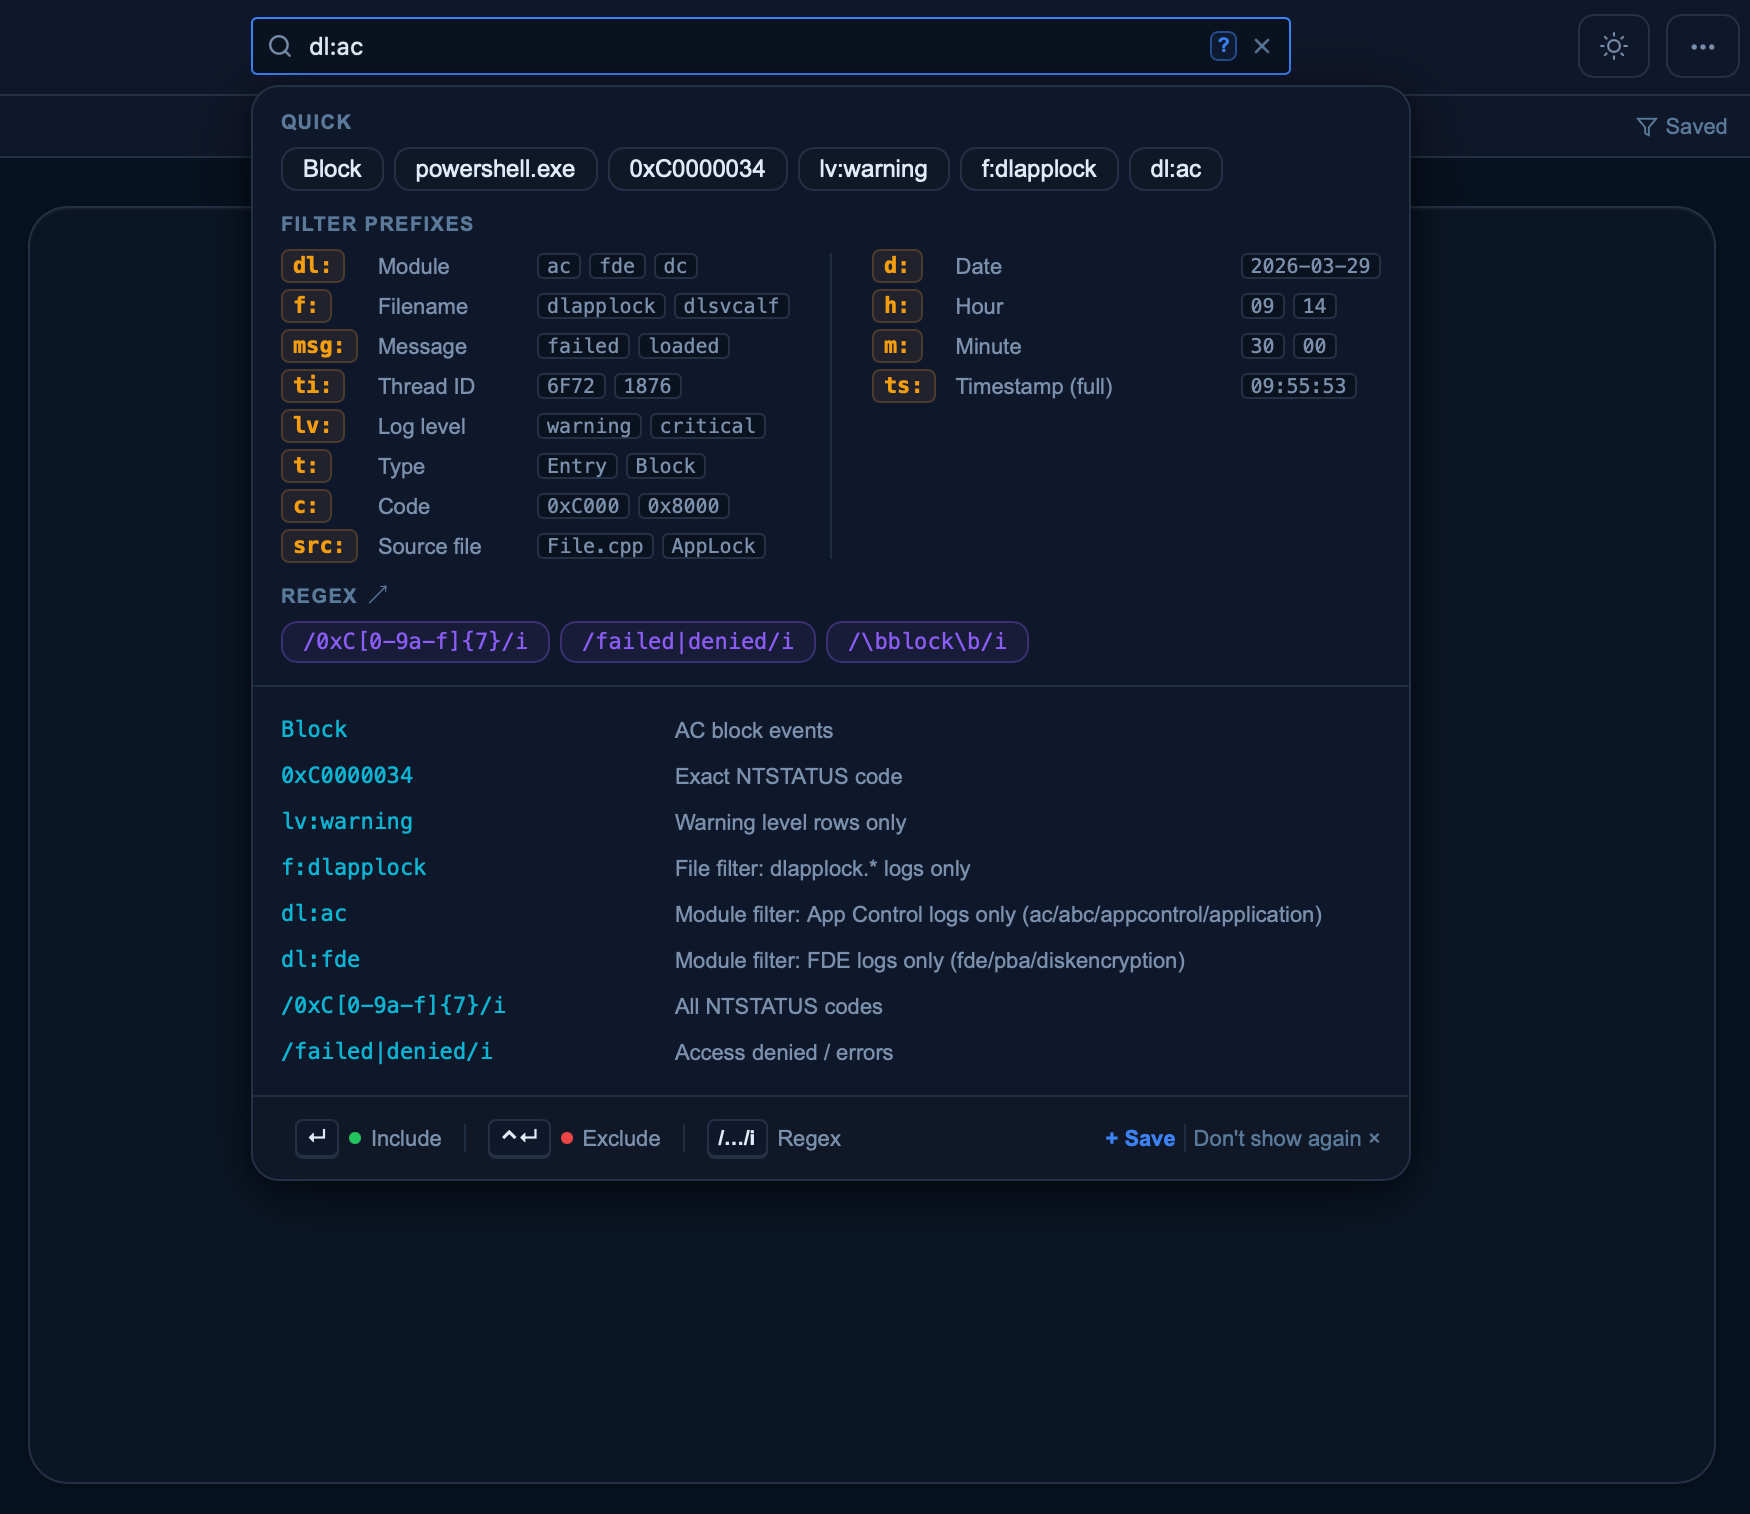The width and height of the screenshot is (1750, 1514).
Task: Choose 'Block' AC block events suggestion
Action: pos(830,730)
